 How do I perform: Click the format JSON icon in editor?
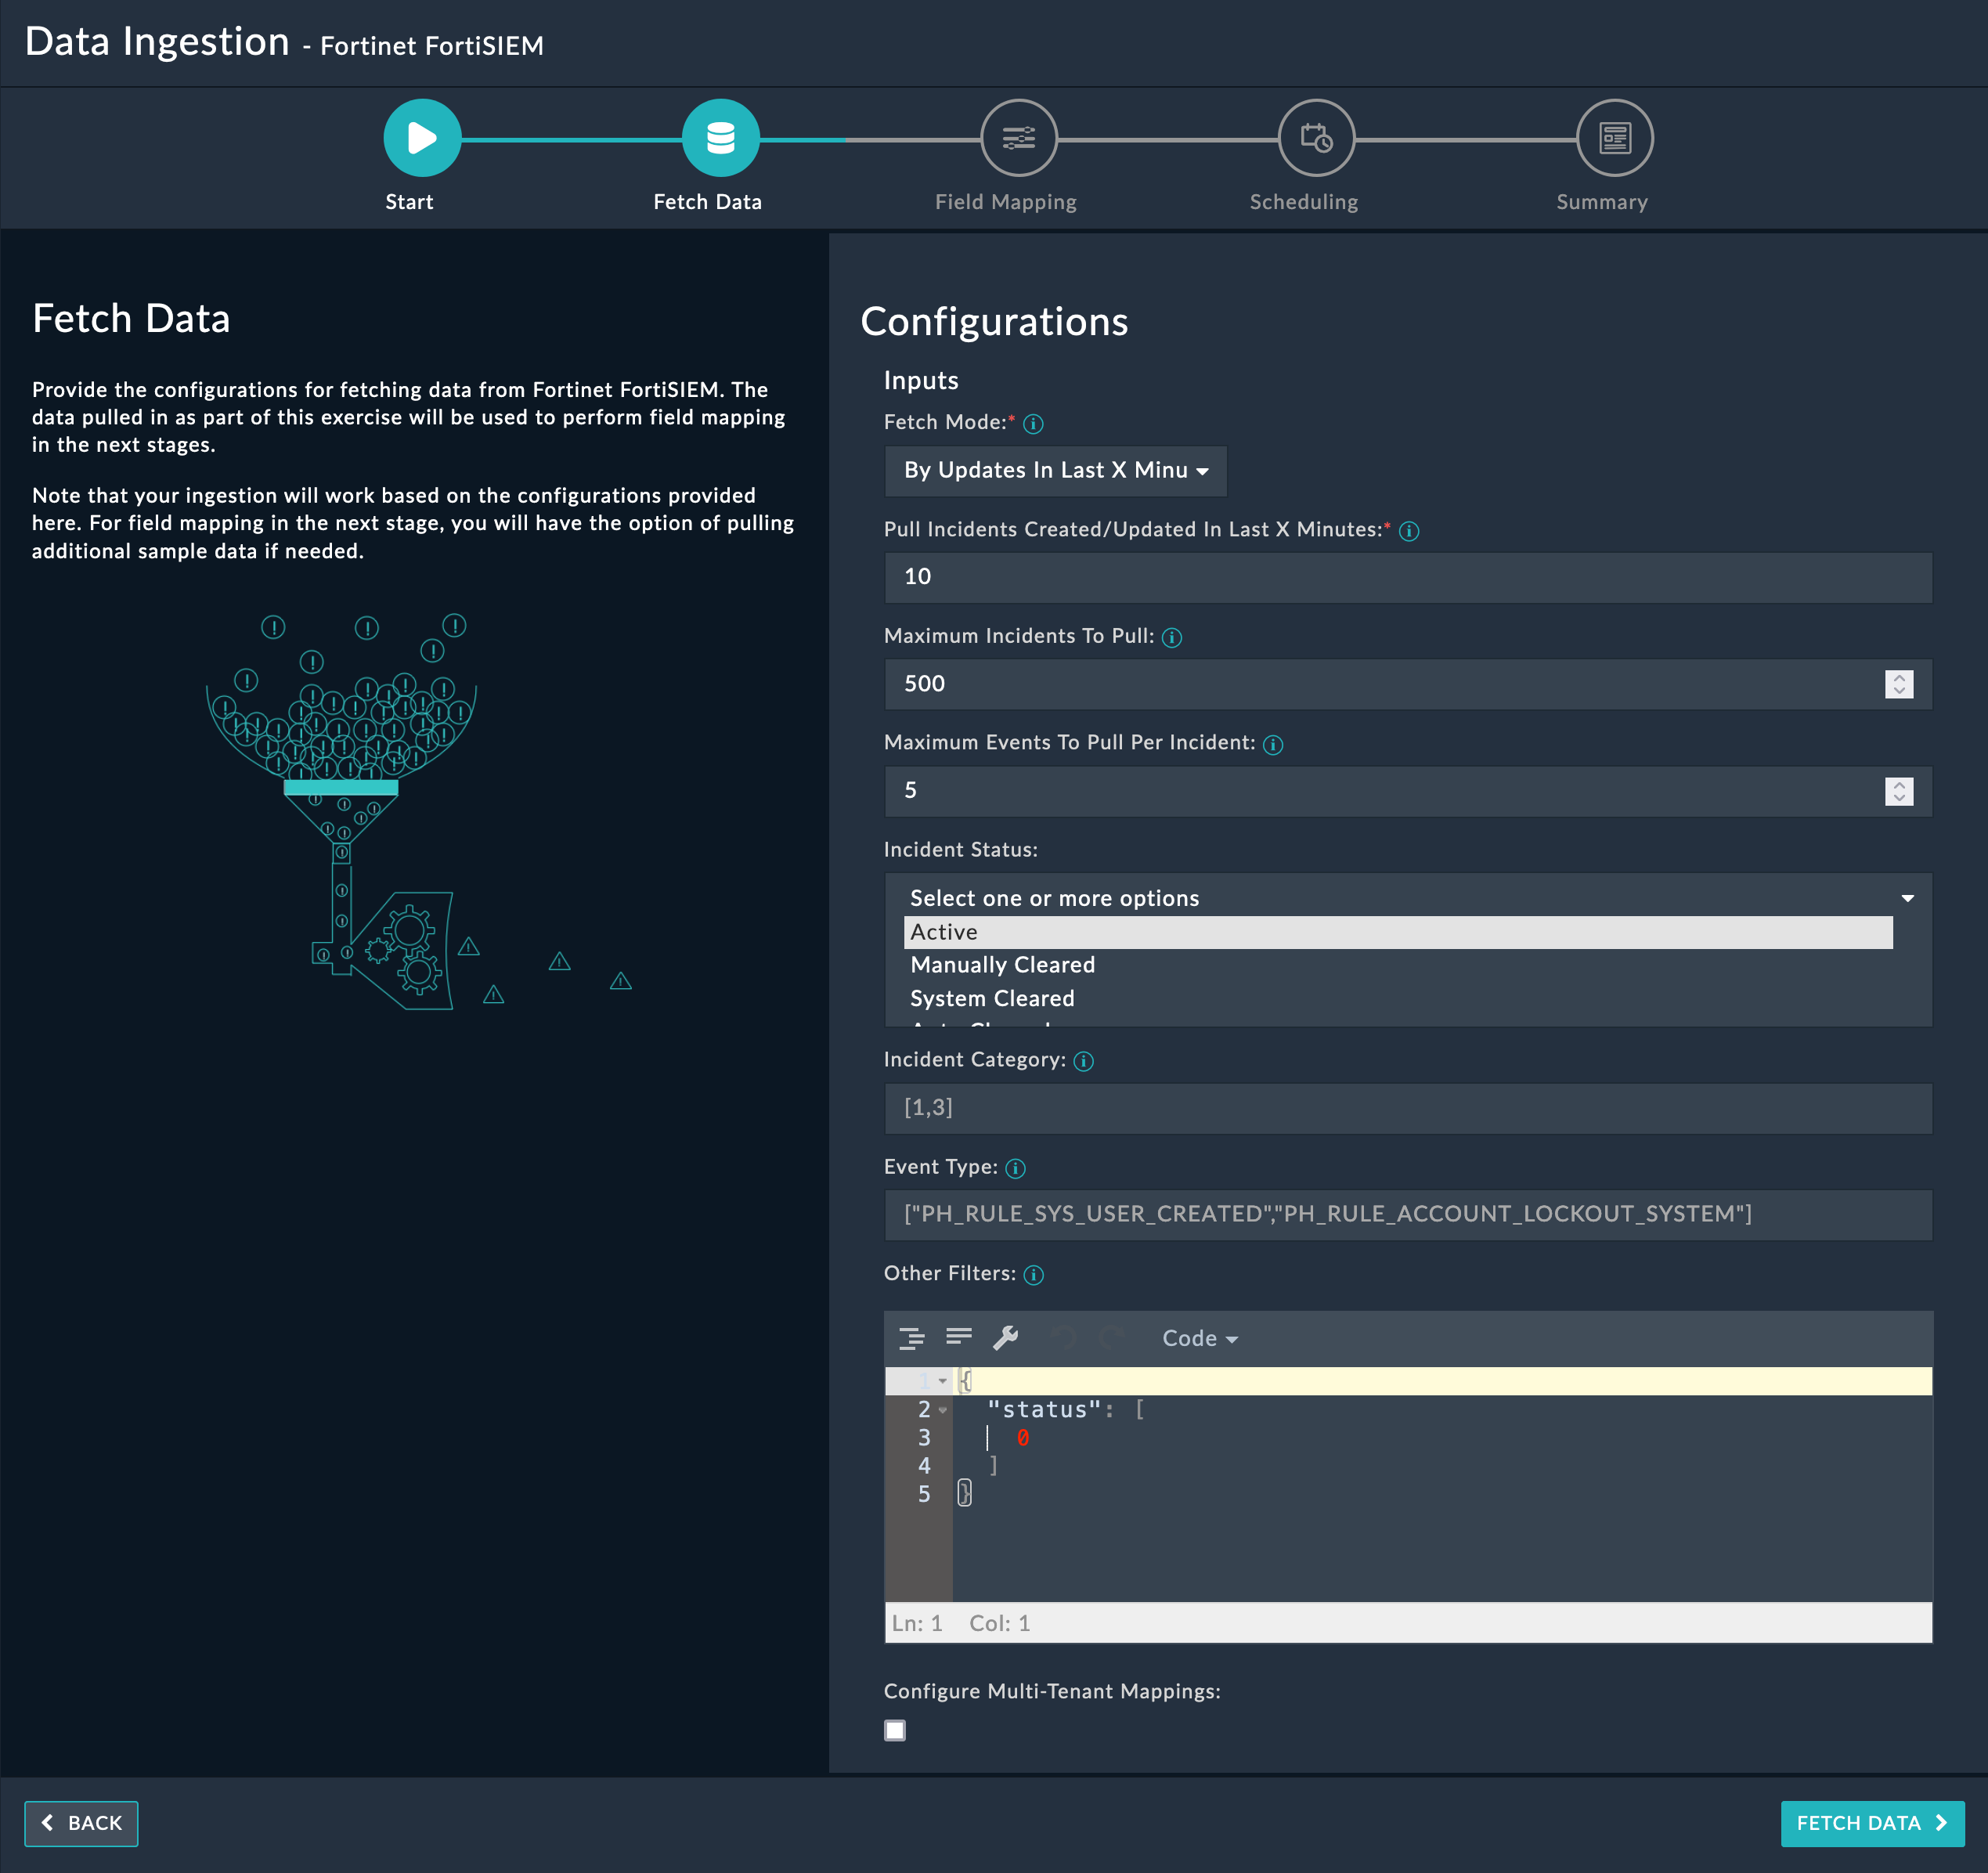point(911,1338)
